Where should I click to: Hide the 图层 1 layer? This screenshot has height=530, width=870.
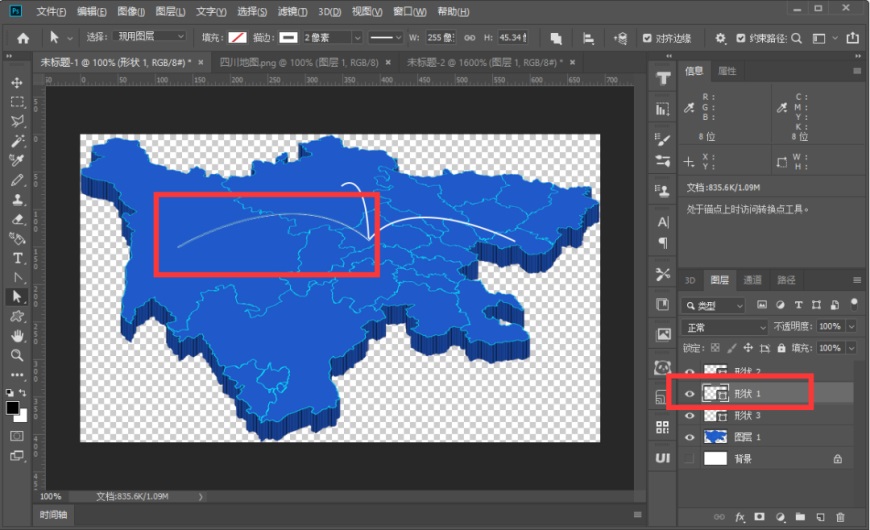(690, 437)
